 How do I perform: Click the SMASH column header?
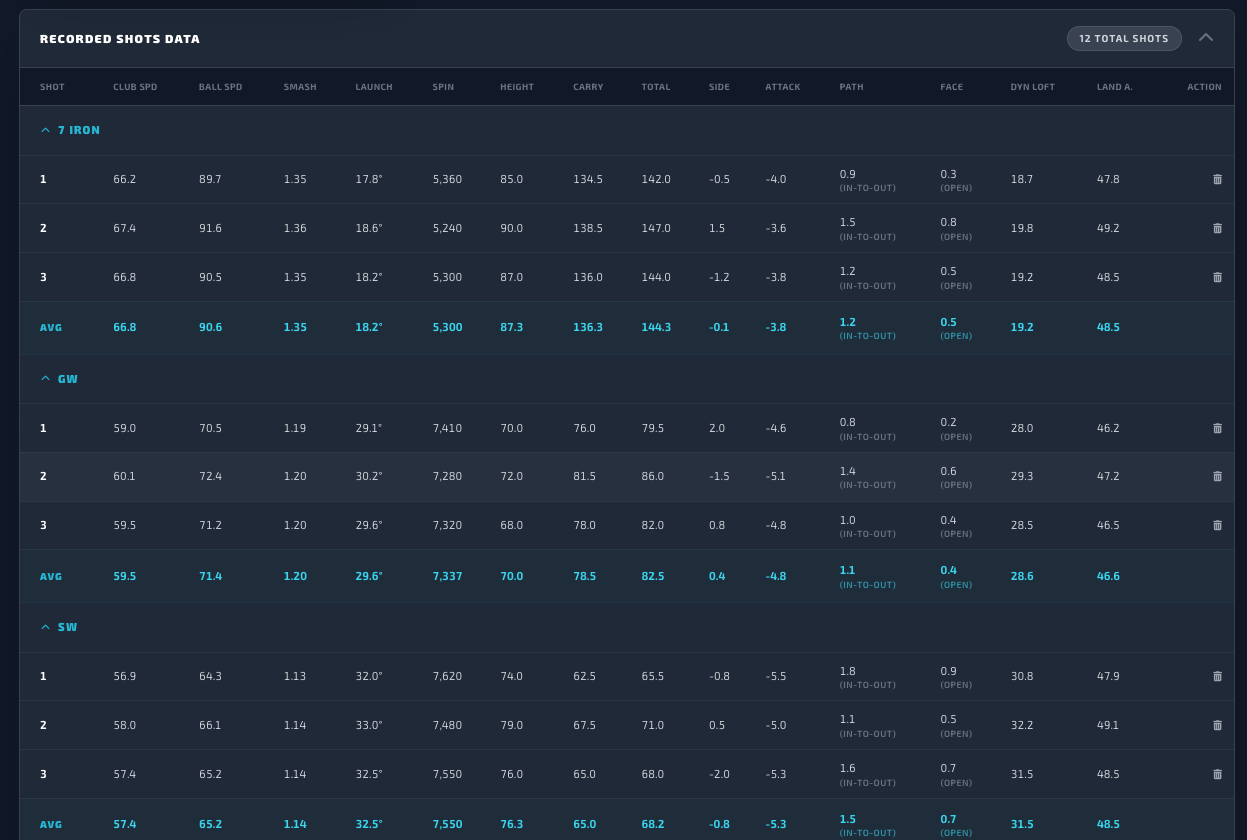300,87
